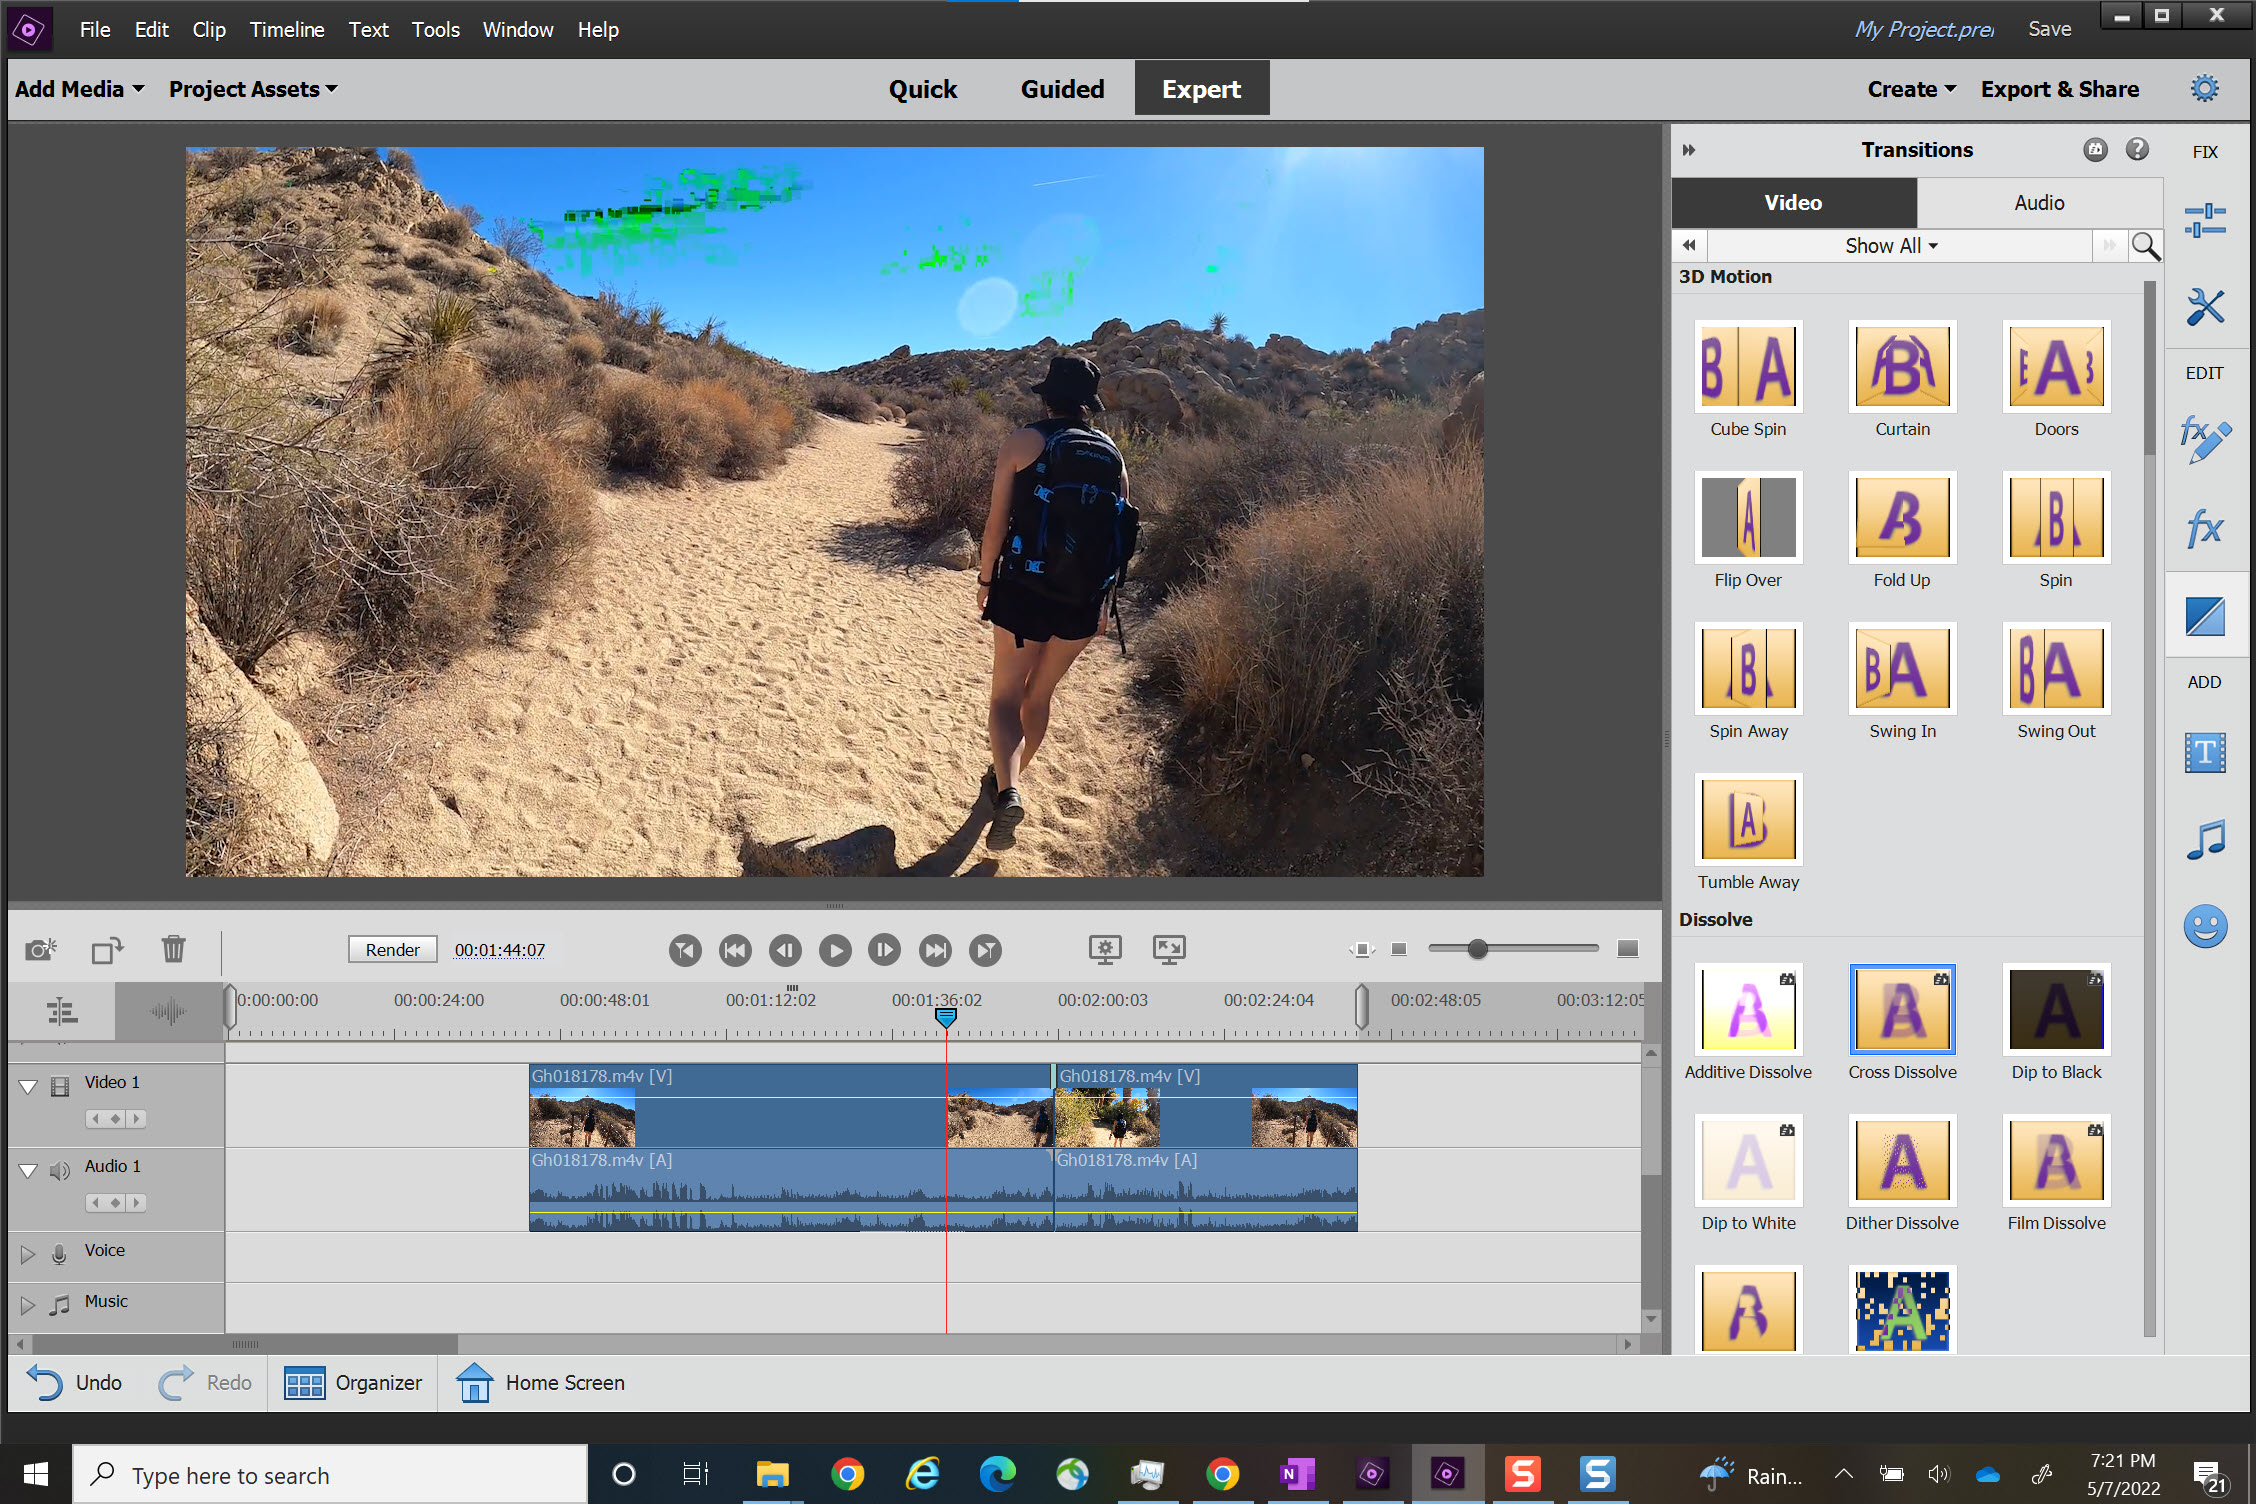The height and width of the screenshot is (1504, 2256).
Task: Click the Render button
Action: 392,949
